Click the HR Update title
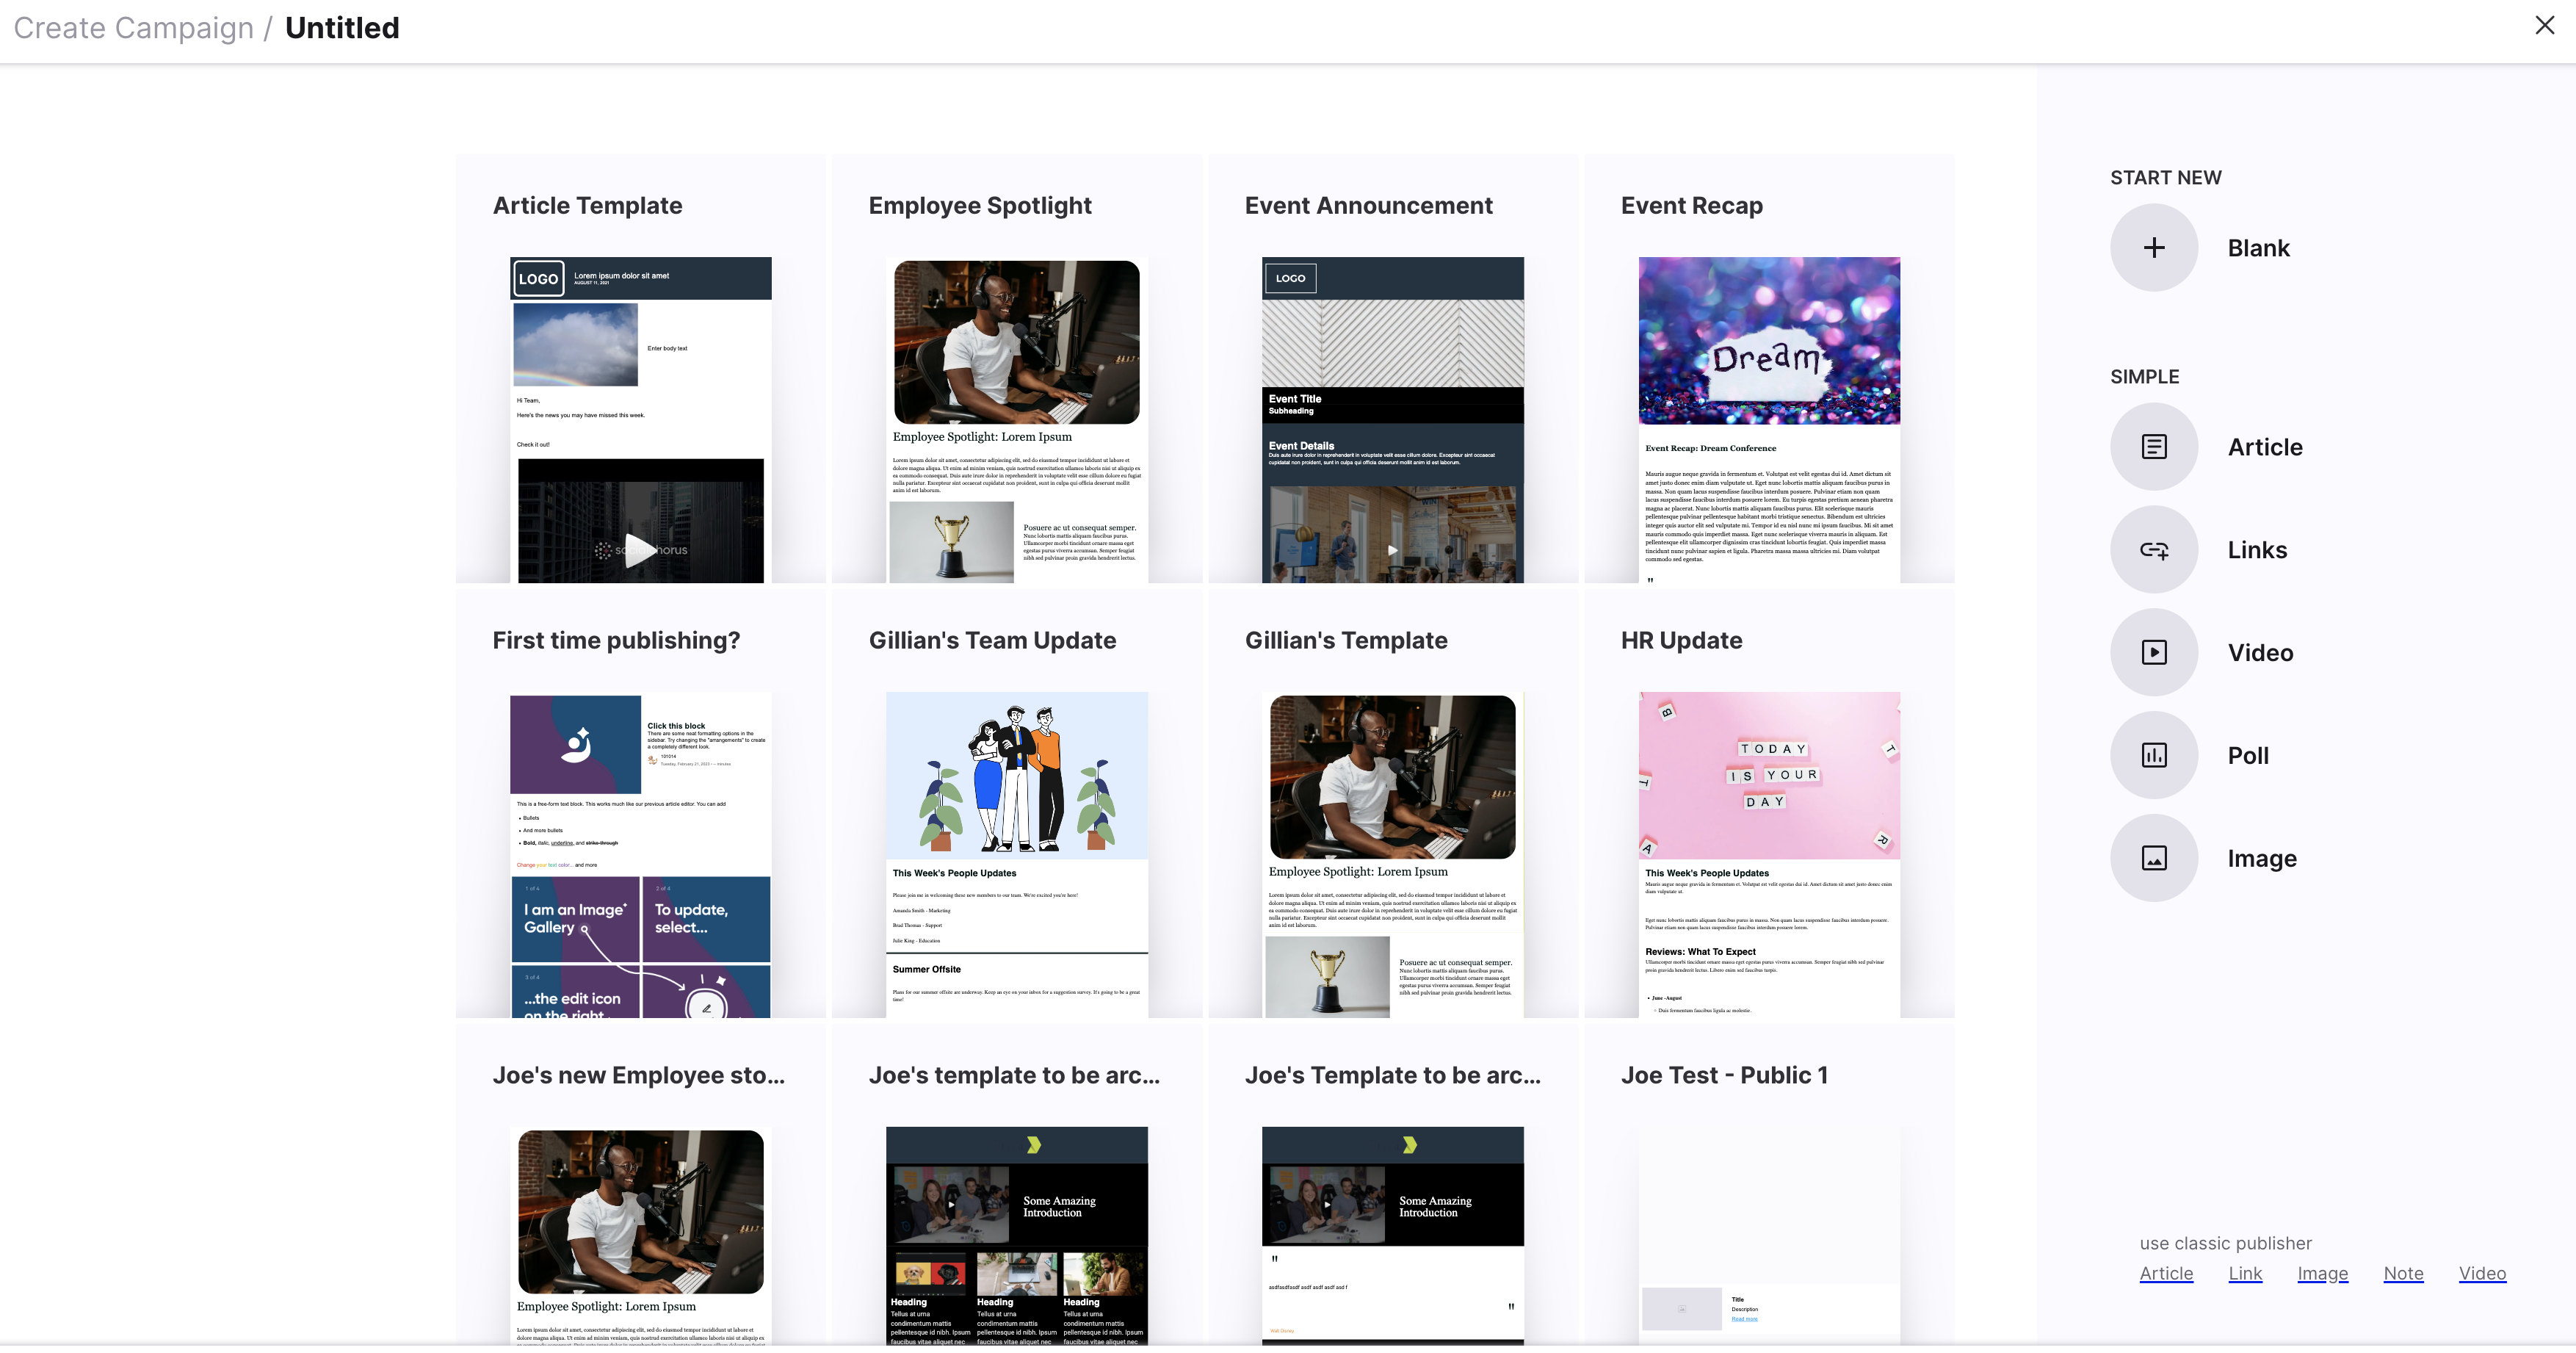Viewport: 2576px width, 1353px height. click(x=1681, y=640)
